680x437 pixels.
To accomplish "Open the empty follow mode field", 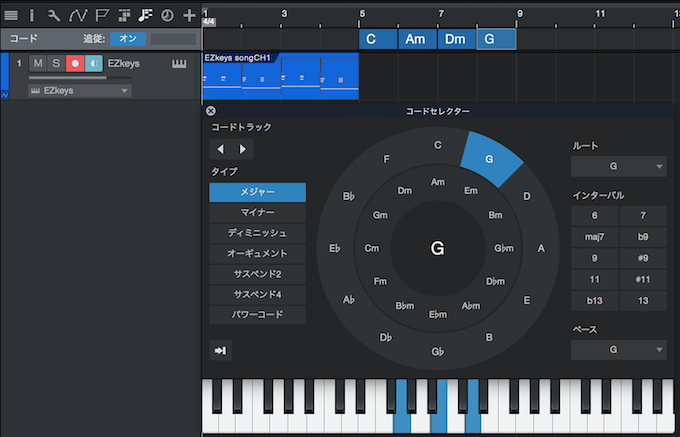I will [x=173, y=39].
